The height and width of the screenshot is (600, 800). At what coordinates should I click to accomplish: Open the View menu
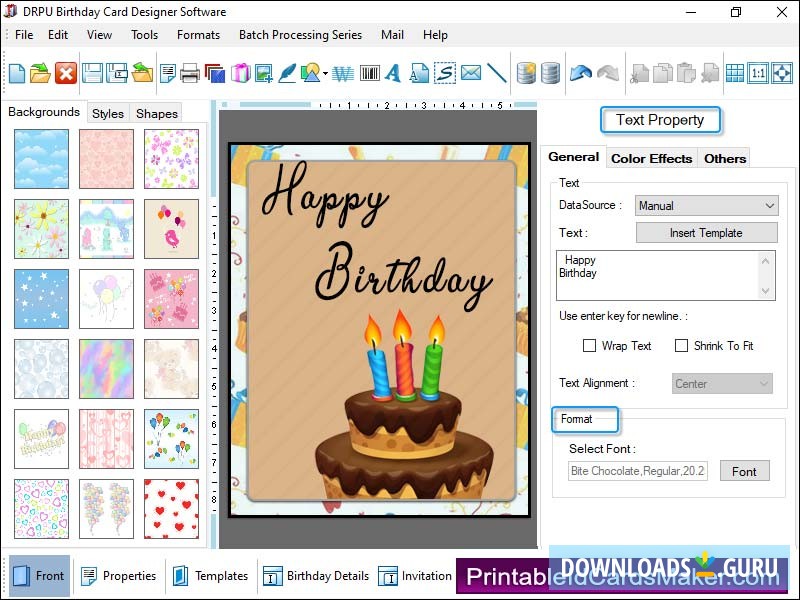(99, 35)
